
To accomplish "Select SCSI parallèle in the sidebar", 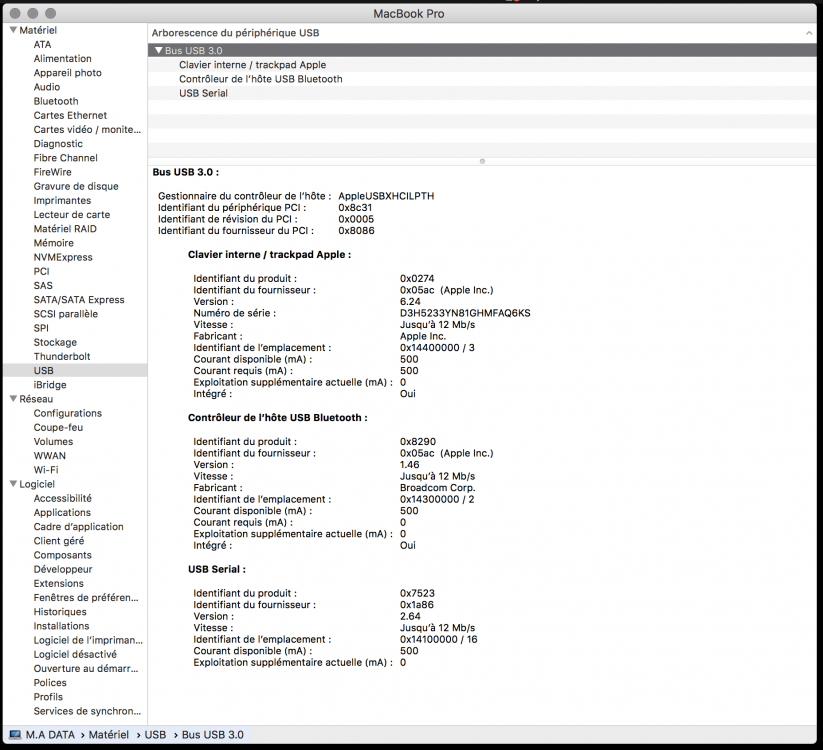I will tap(66, 314).
